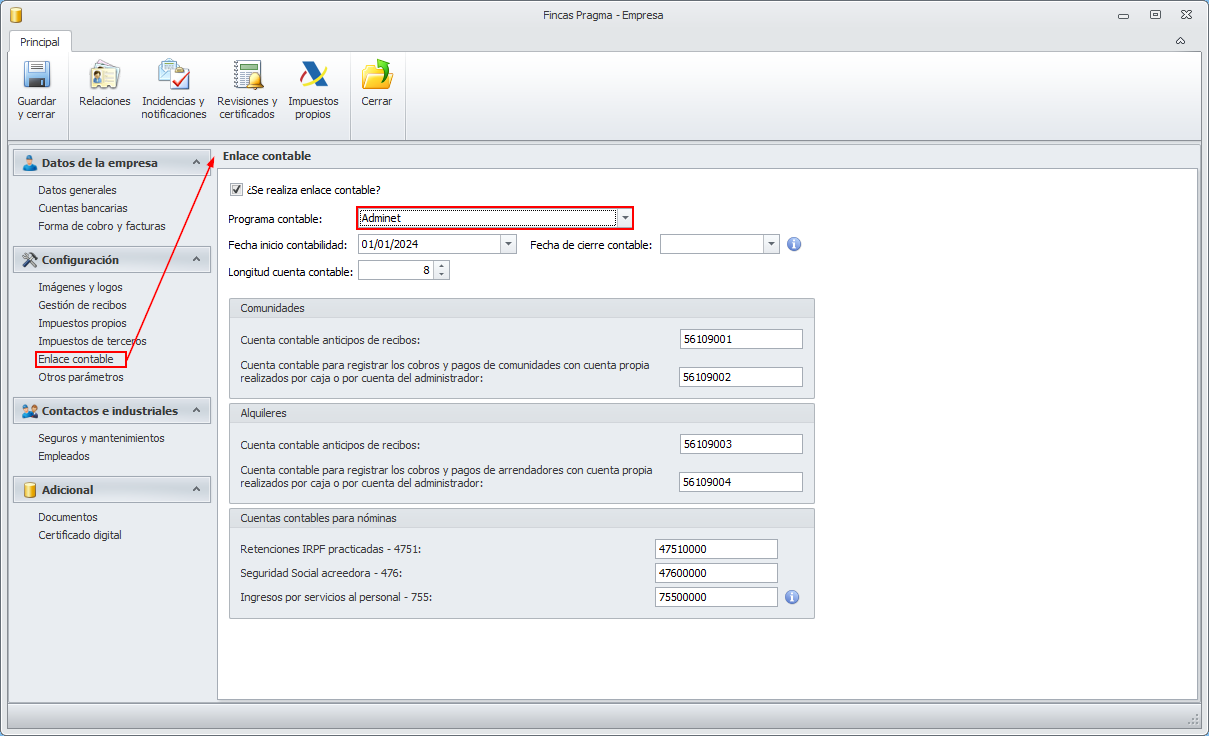
Task: Click the Datos de la empresa user icon
Action: (29, 163)
